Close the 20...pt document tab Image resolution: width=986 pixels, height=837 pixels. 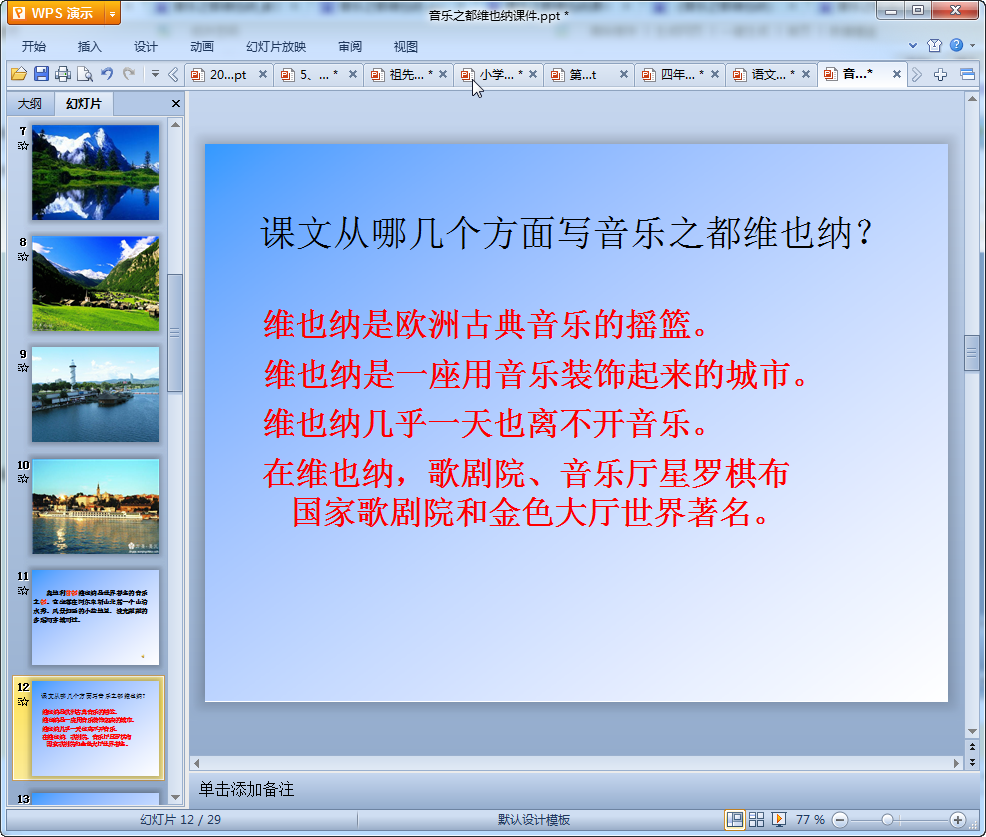point(263,74)
